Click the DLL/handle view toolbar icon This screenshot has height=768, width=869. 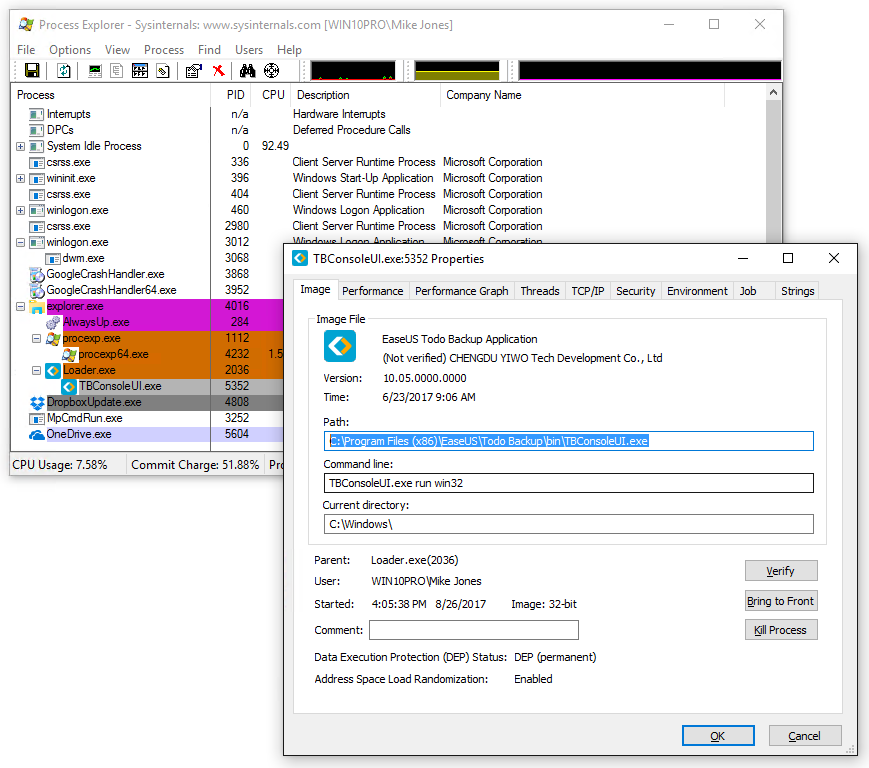pyautogui.click(x=163, y=71)
